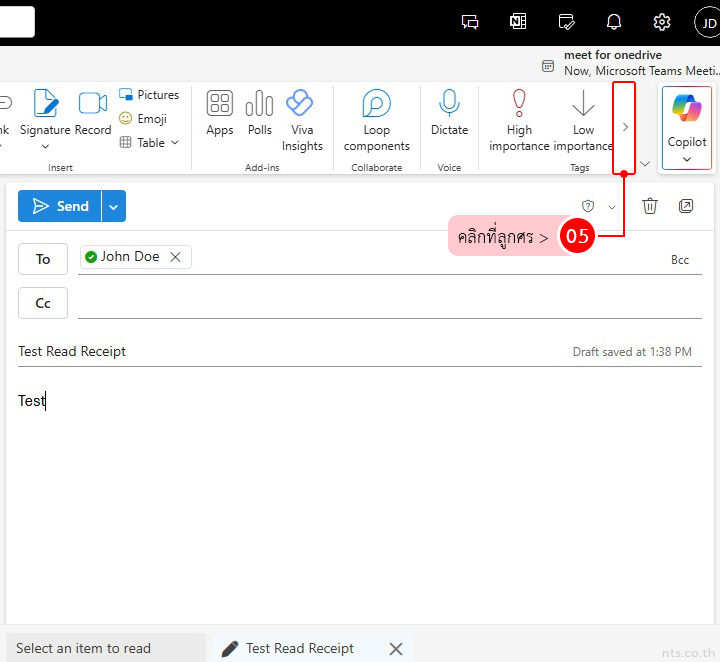Open the meet for onedrive reminder

point(641,63)
